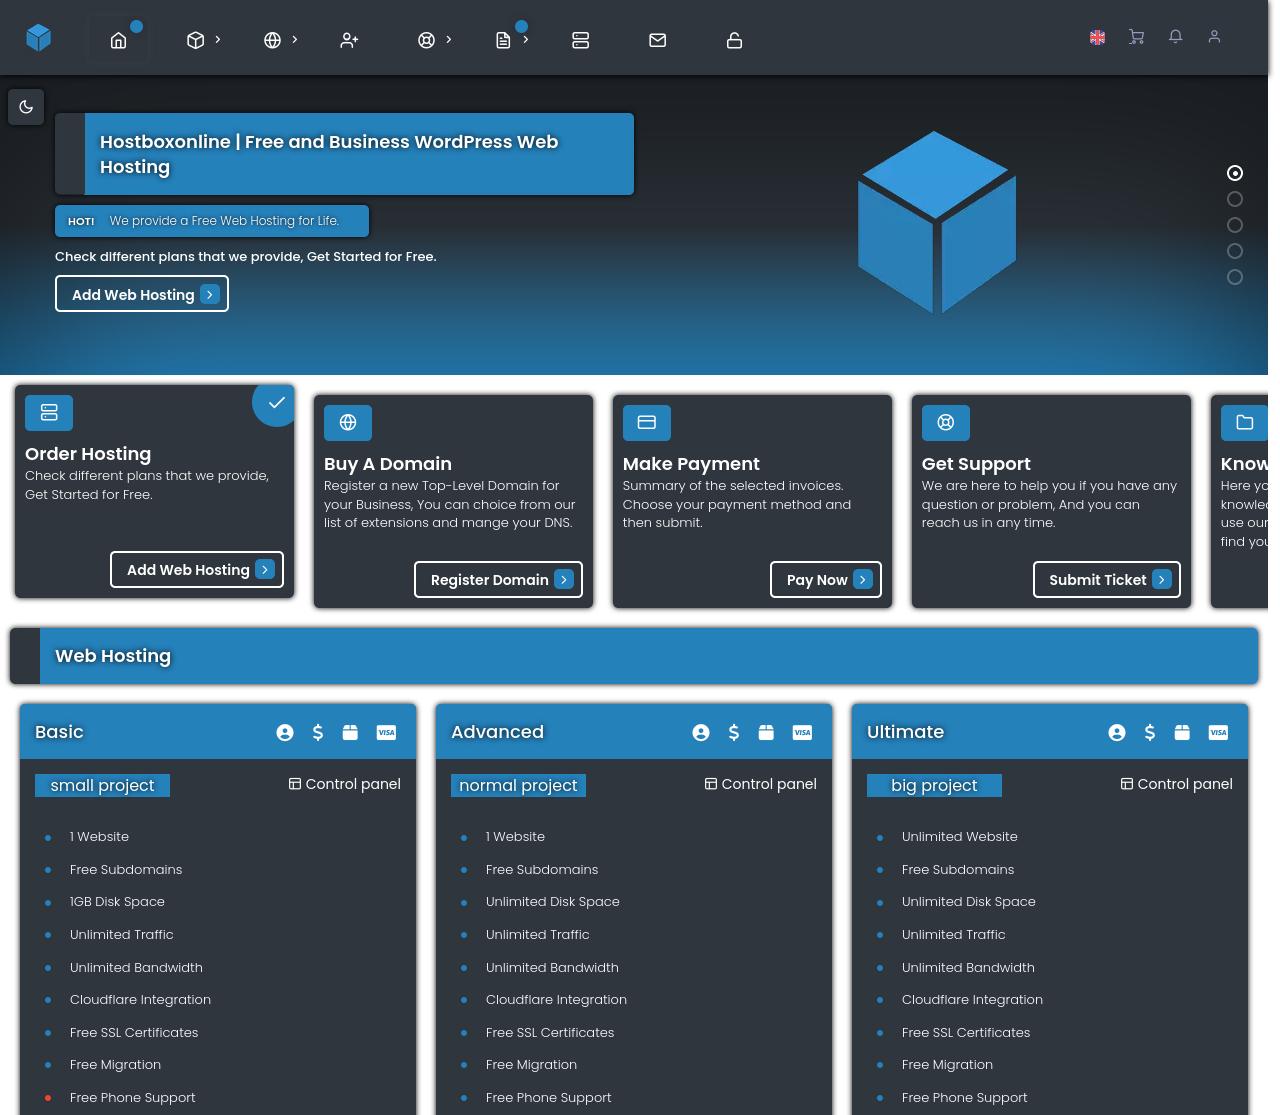The image size is (1280, 1115).
Task: Click the Visa card icon in Ultimate plan header
Action: click(1218, 733)
